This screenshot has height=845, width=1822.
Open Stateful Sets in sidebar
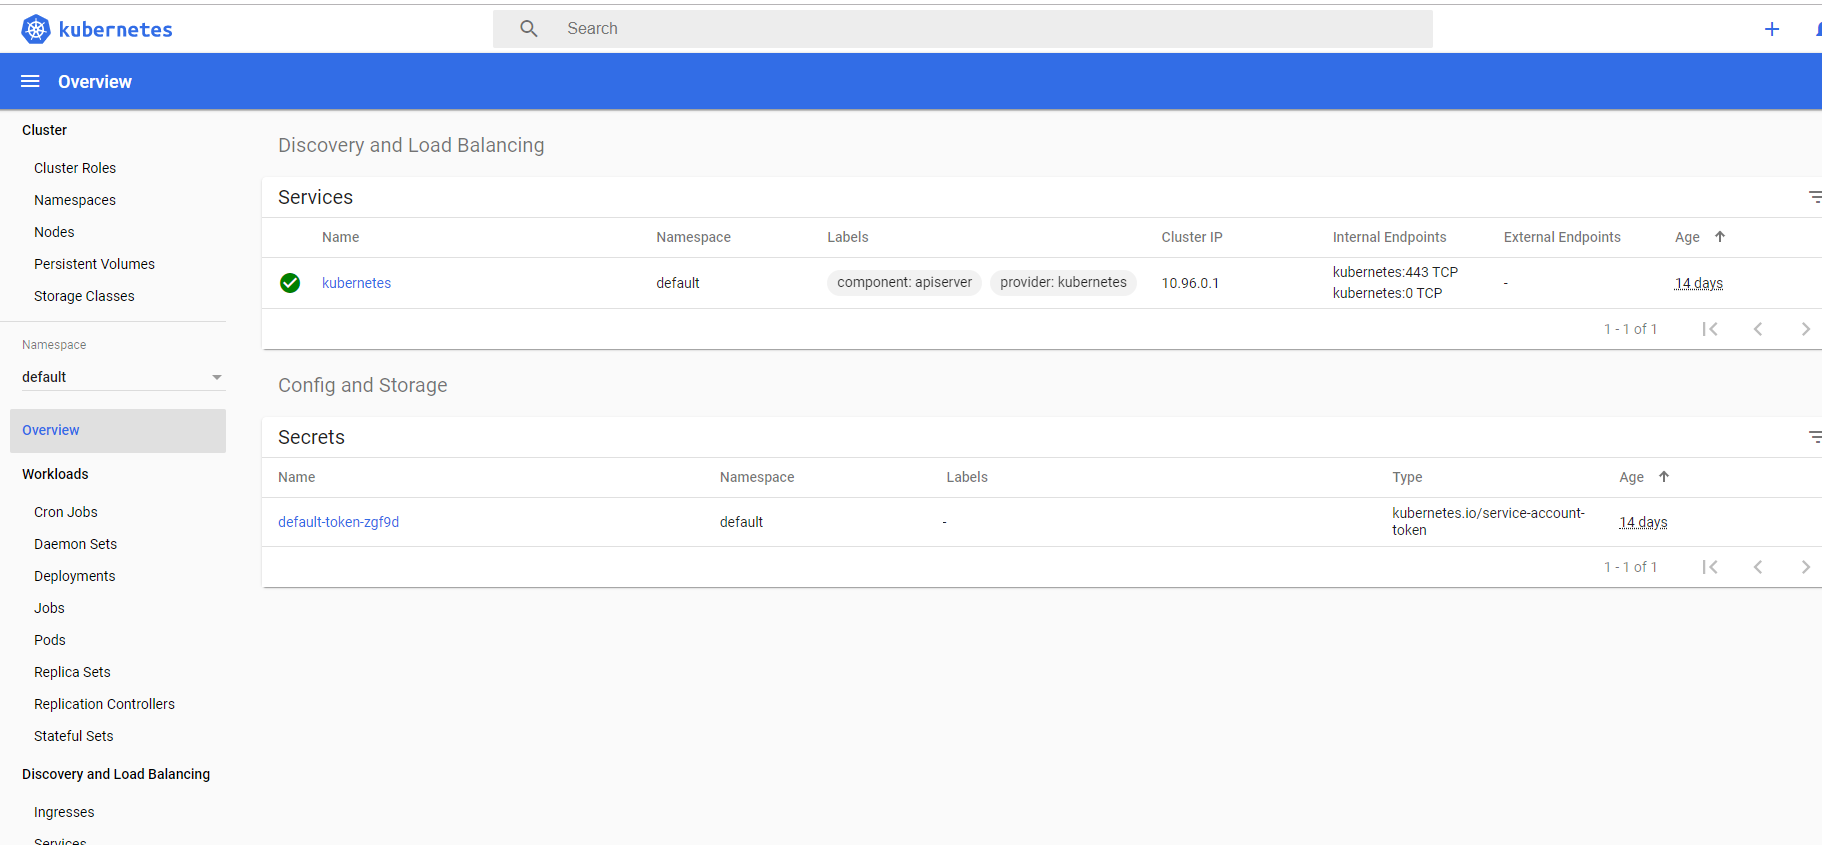pos(74,736)
